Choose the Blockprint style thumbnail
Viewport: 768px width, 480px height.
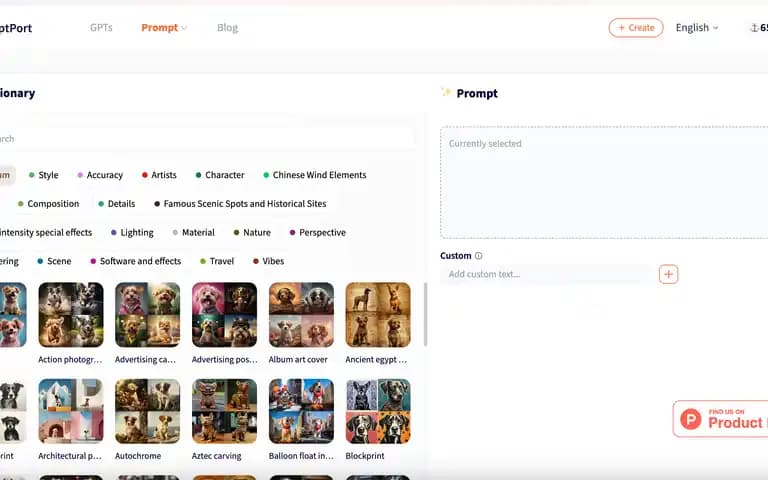coord(378,411)
